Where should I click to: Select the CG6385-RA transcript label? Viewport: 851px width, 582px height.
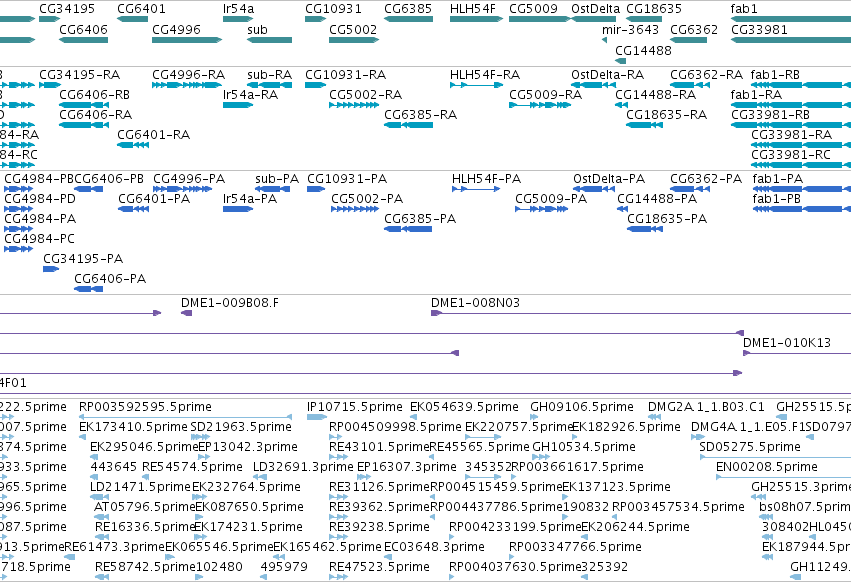click(421, 115)
